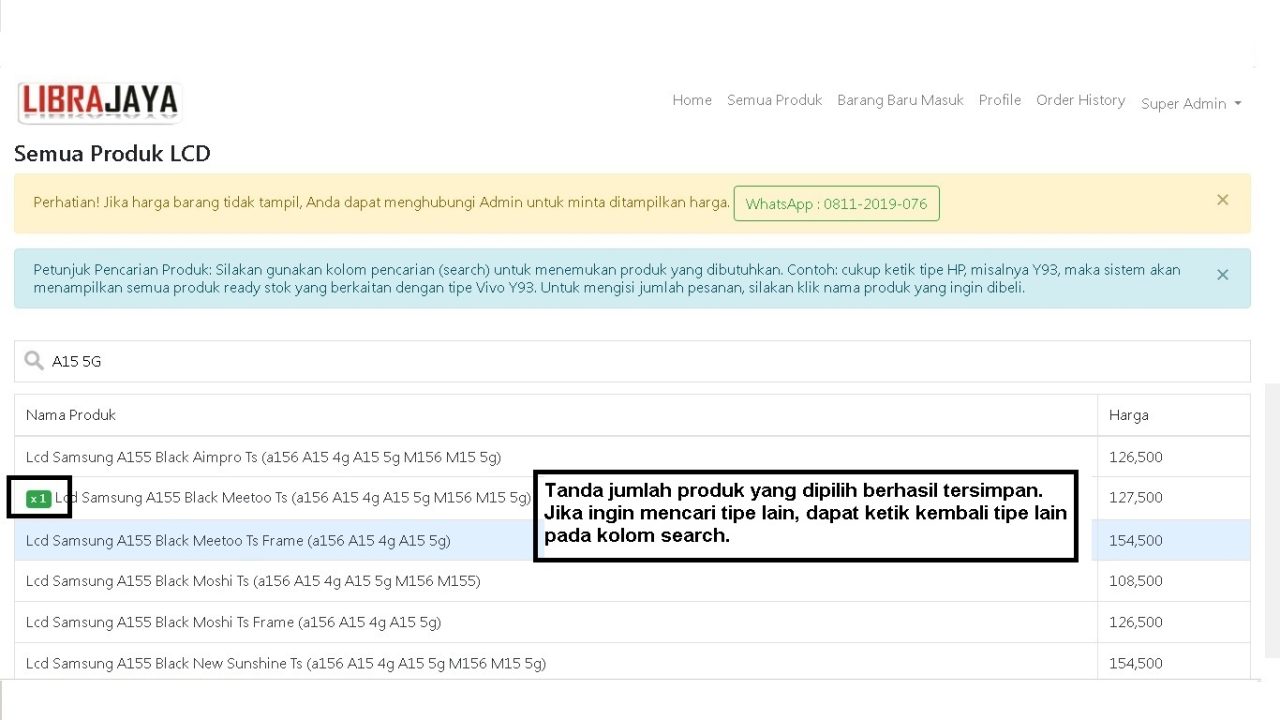This screenshot has height=720, width=1280.
Task: Open Order History page
Action: coord(1080,100)
